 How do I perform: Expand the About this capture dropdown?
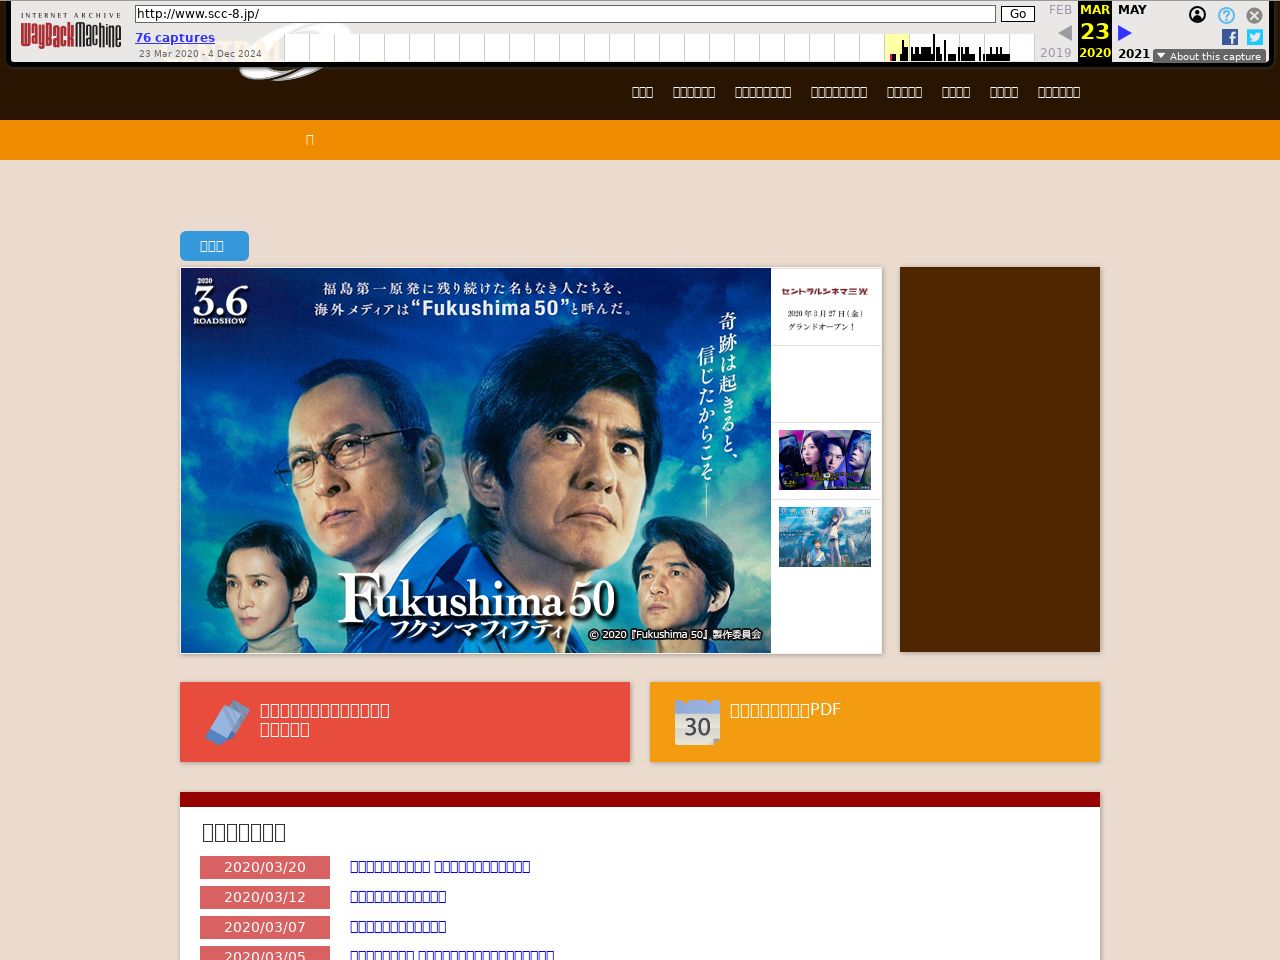pos(1209,56)
